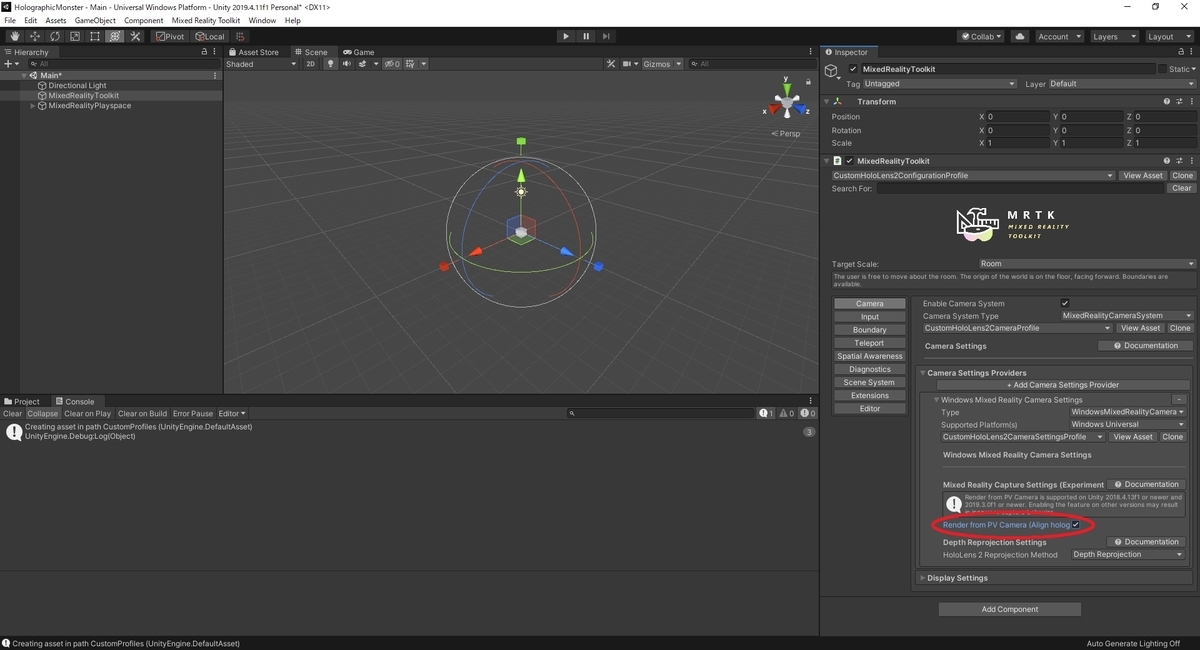
Task: Toggle info message filter in console
Action: (766, 413)
